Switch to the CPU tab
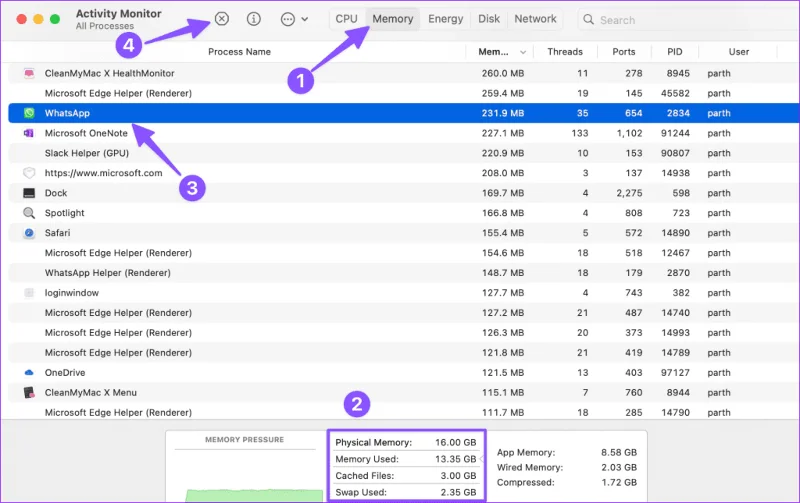The image size is (800, 503). coord(346,19)
